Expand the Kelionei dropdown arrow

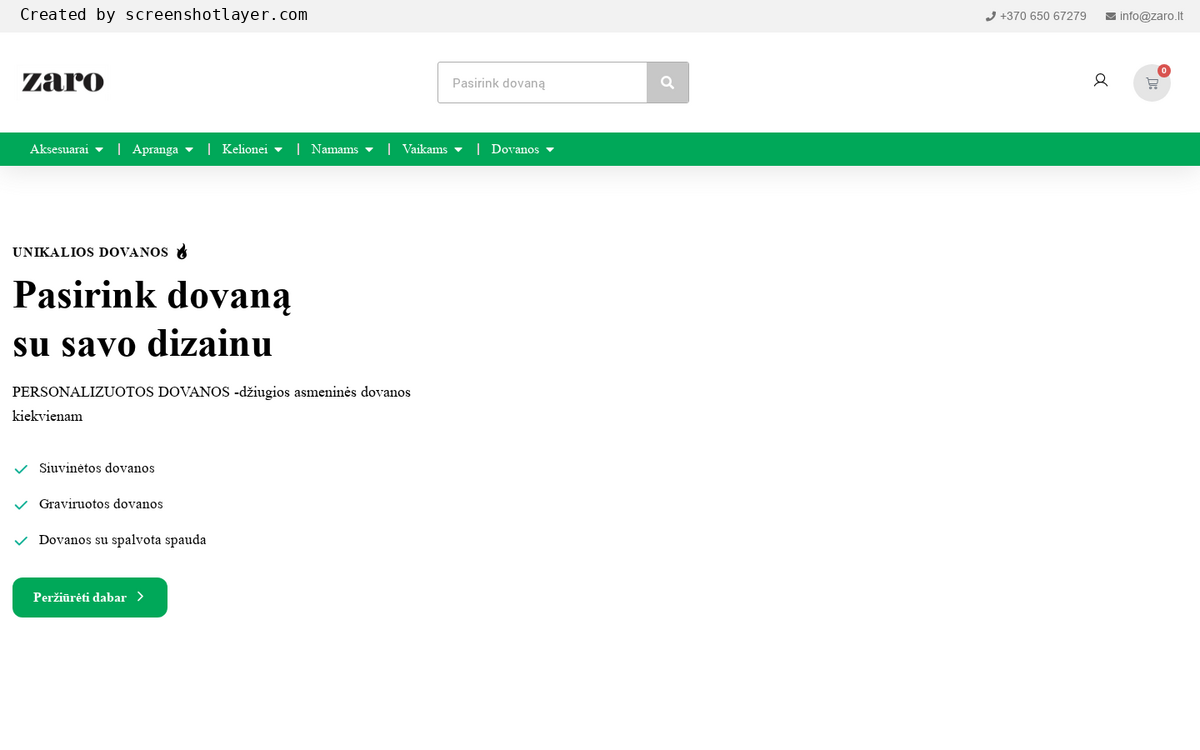[278, 150]
